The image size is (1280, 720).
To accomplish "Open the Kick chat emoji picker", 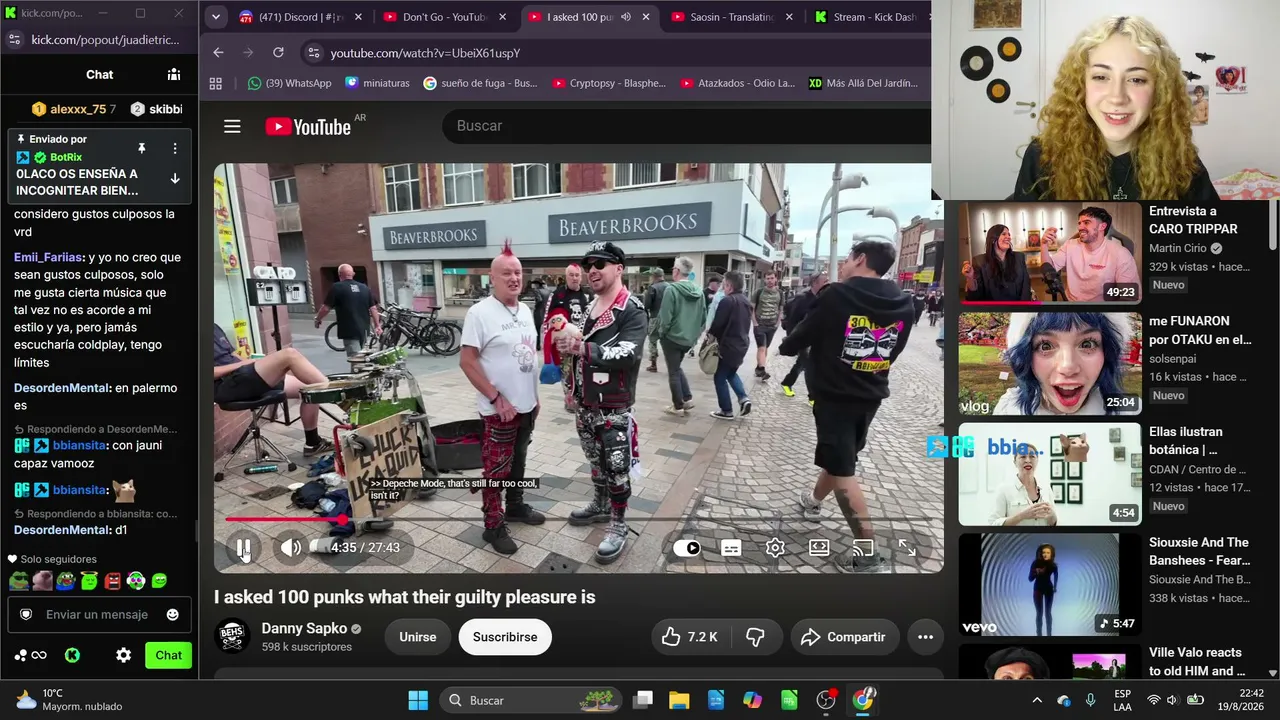I will click(x=172, y=614).
